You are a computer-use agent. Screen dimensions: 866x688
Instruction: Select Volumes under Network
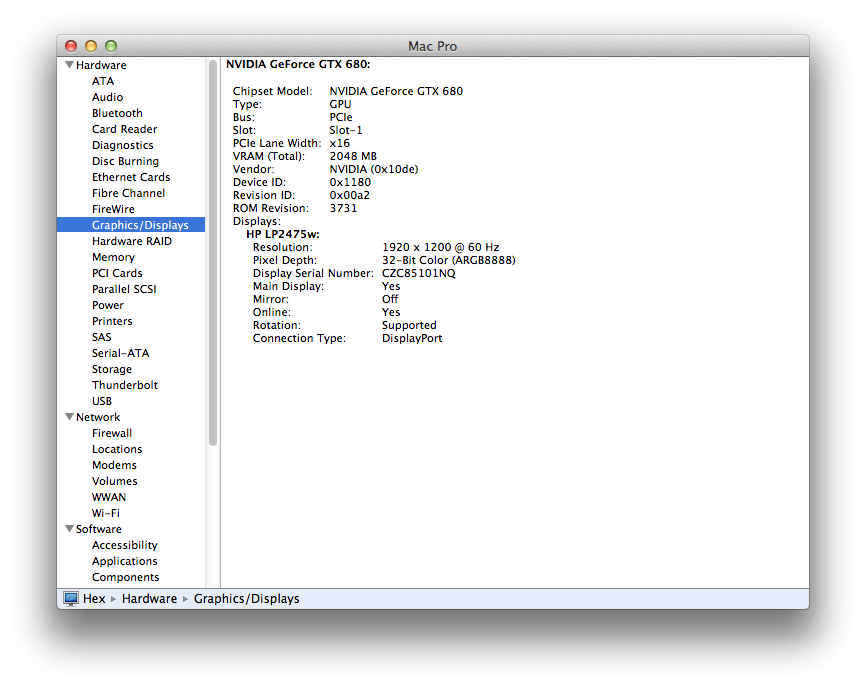click(x=114, y=481)
